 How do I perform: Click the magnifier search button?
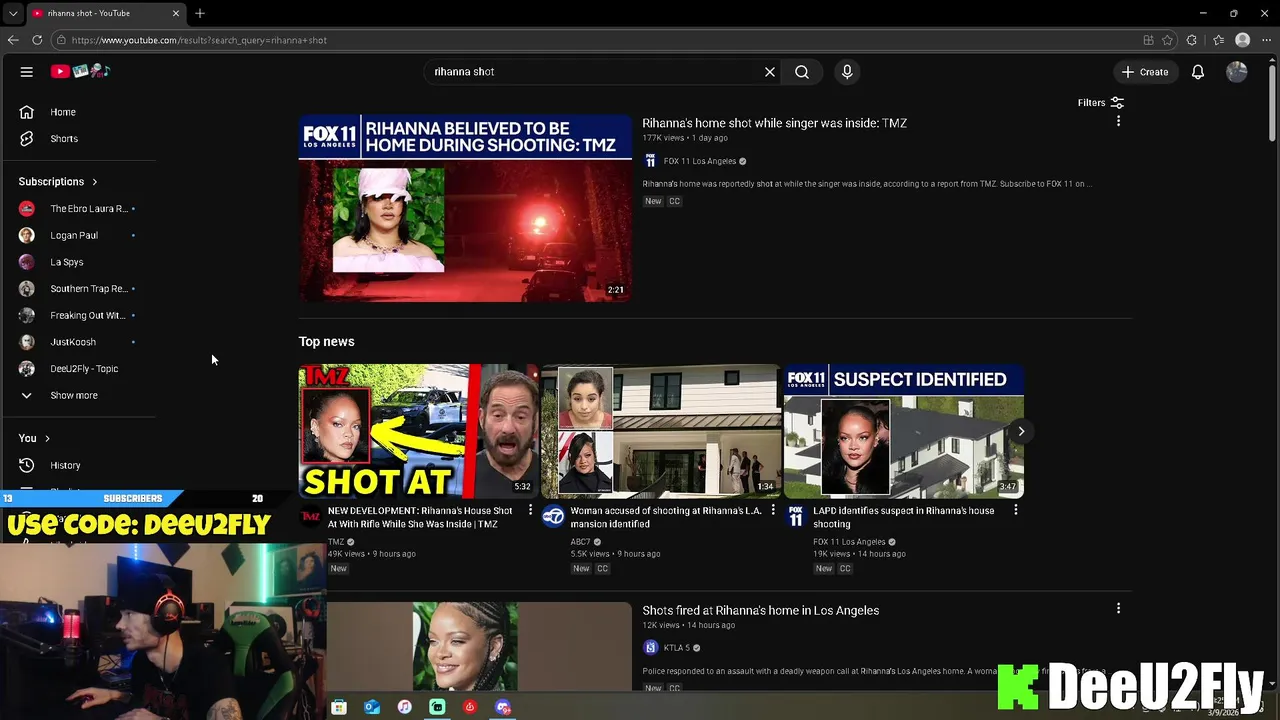[802, 72]
